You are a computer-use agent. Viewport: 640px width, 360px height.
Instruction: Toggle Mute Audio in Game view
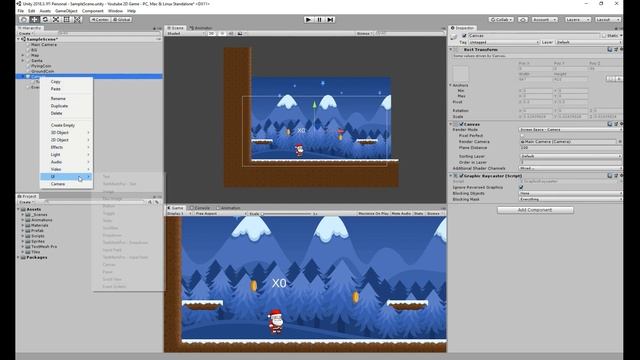click(x=401, y=213)
